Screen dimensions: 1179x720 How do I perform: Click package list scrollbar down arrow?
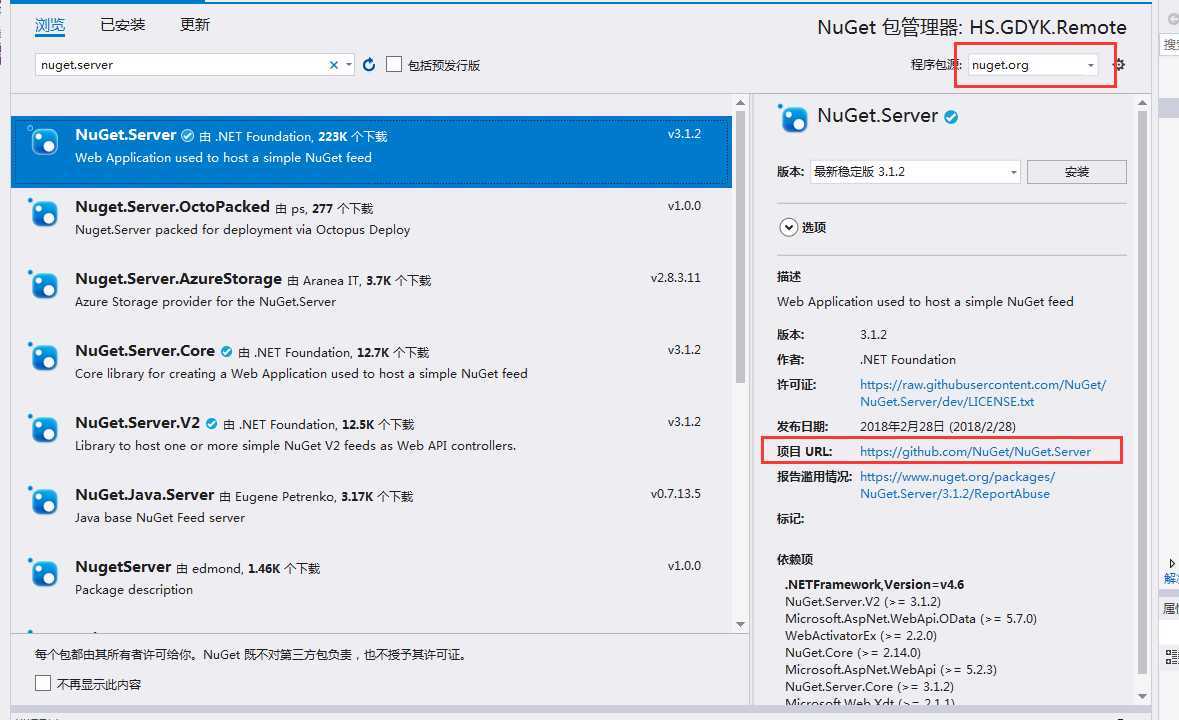tap(741, 625)
